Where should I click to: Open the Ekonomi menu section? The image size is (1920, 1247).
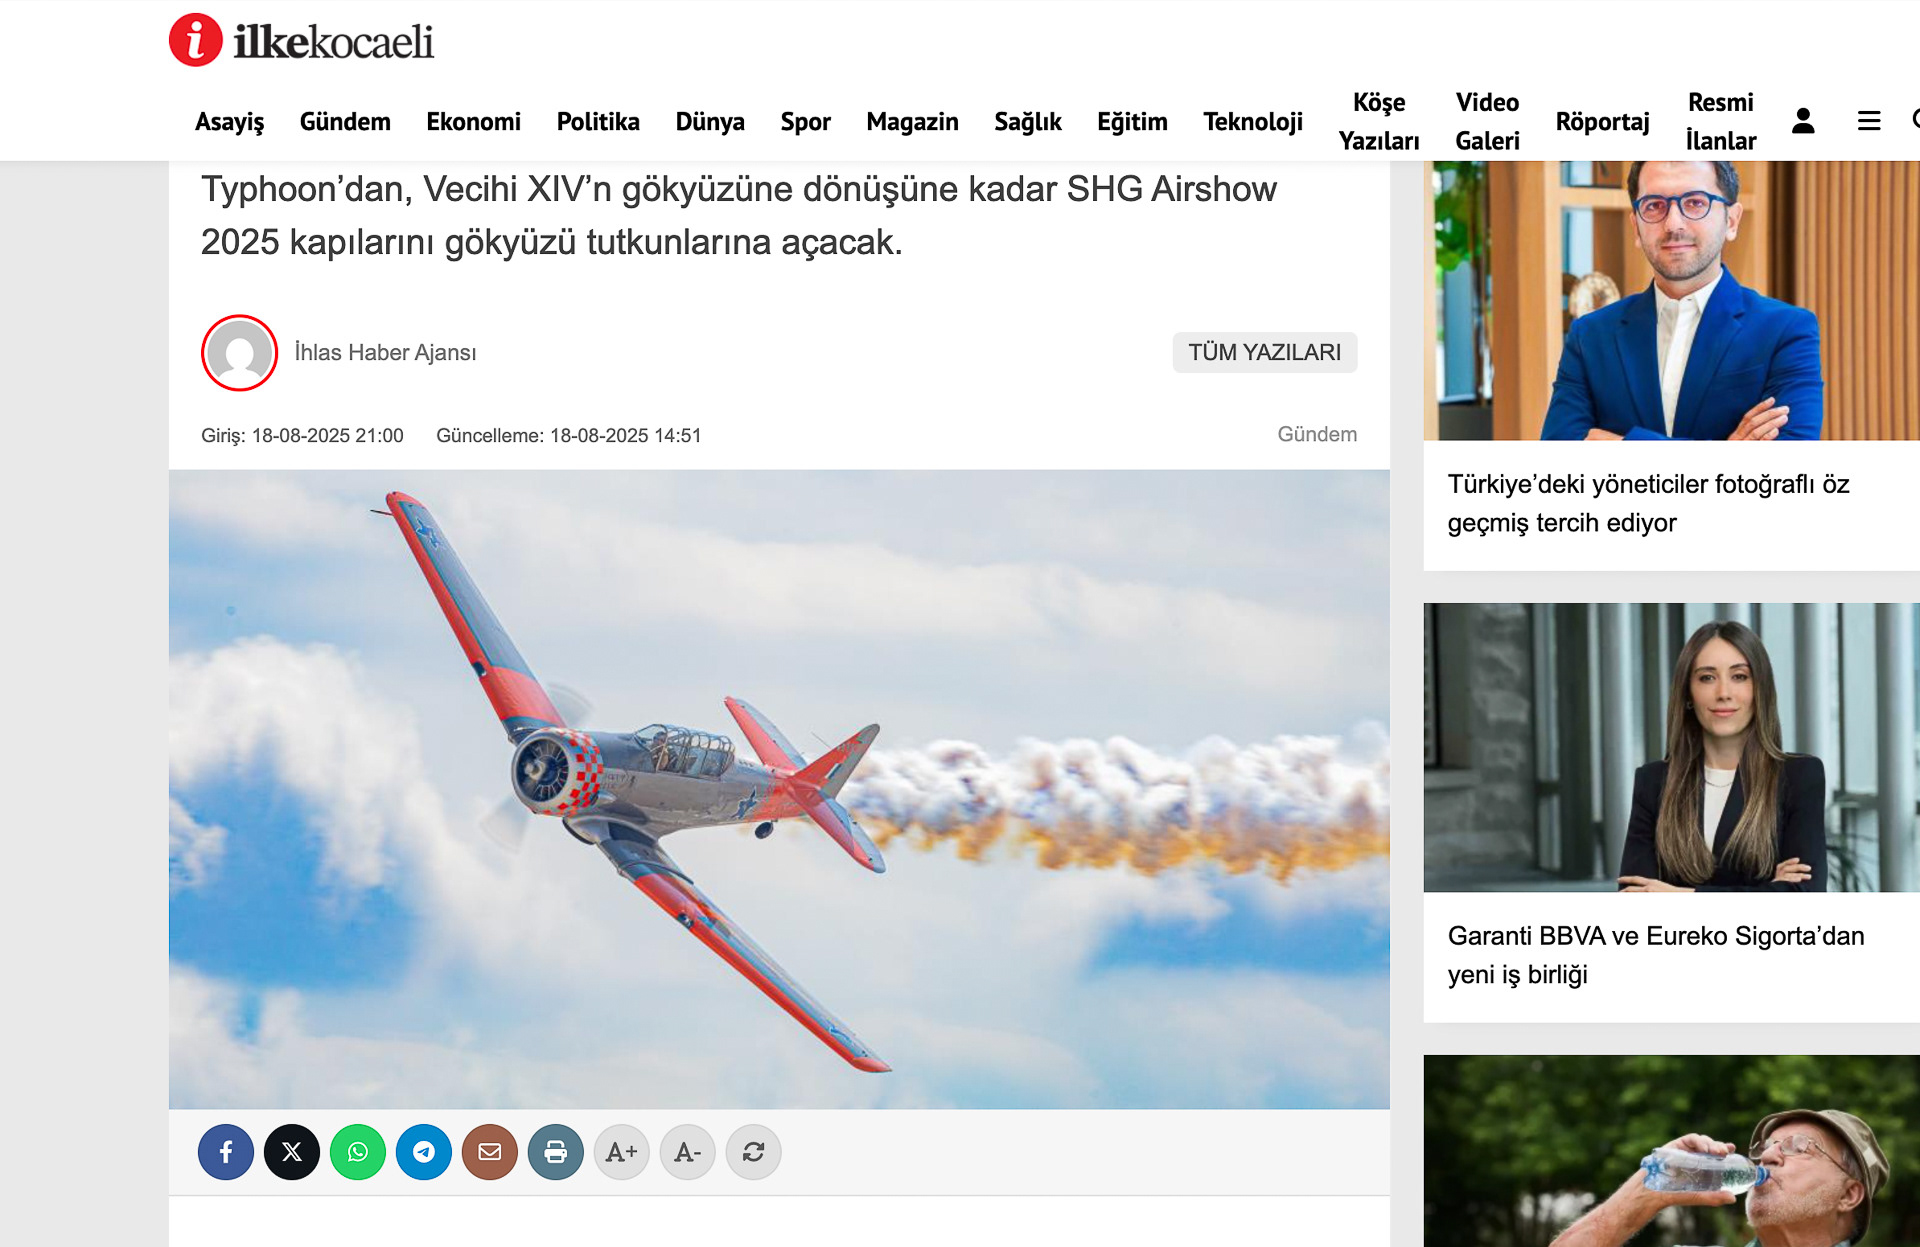pos(473,121)
